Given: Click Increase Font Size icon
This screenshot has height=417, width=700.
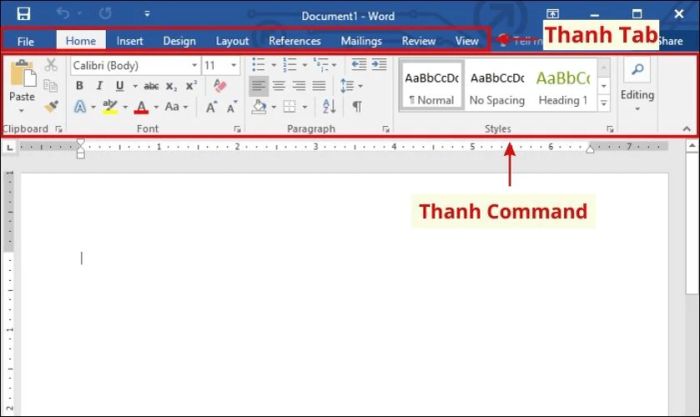Looking at the screenshot, I should click(211, 107).
